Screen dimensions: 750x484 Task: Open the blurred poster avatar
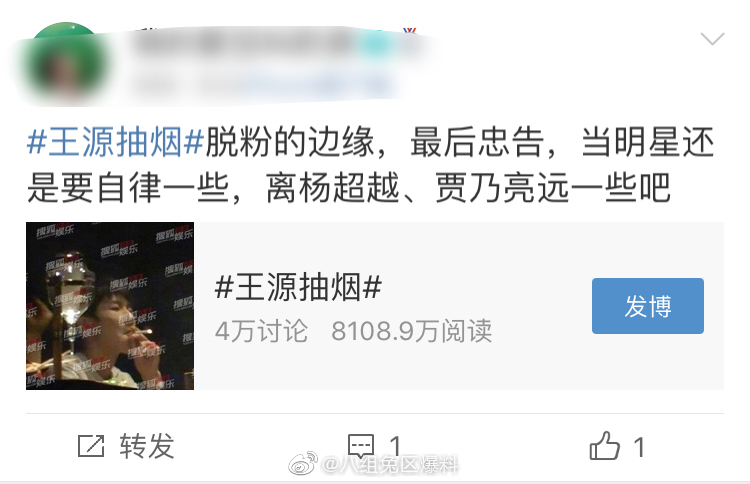[x=66, y=64]
